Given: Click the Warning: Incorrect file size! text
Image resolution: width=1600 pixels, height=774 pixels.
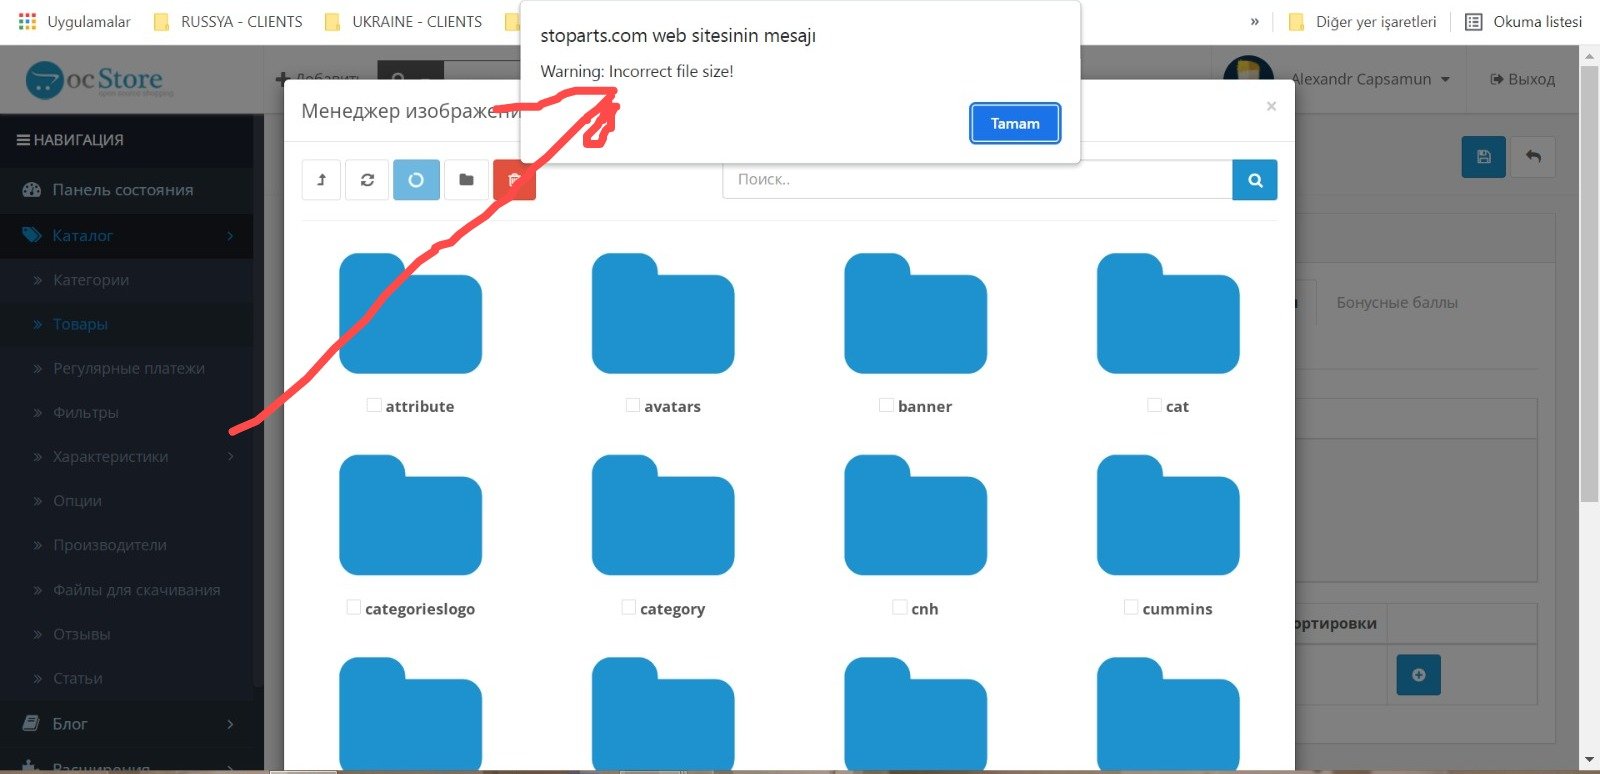Looking at the screenshot, I should [637, 71].
